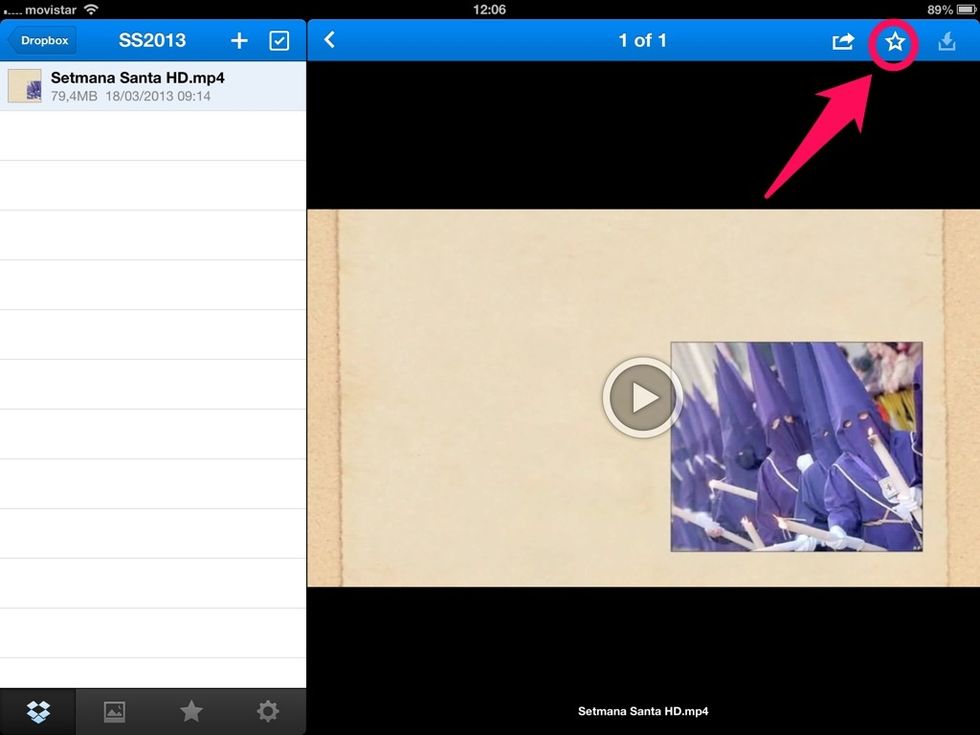The image size is (980, 735).
Task: Tap the star Favorite icon in top toolbar
Action: (894, 41)
